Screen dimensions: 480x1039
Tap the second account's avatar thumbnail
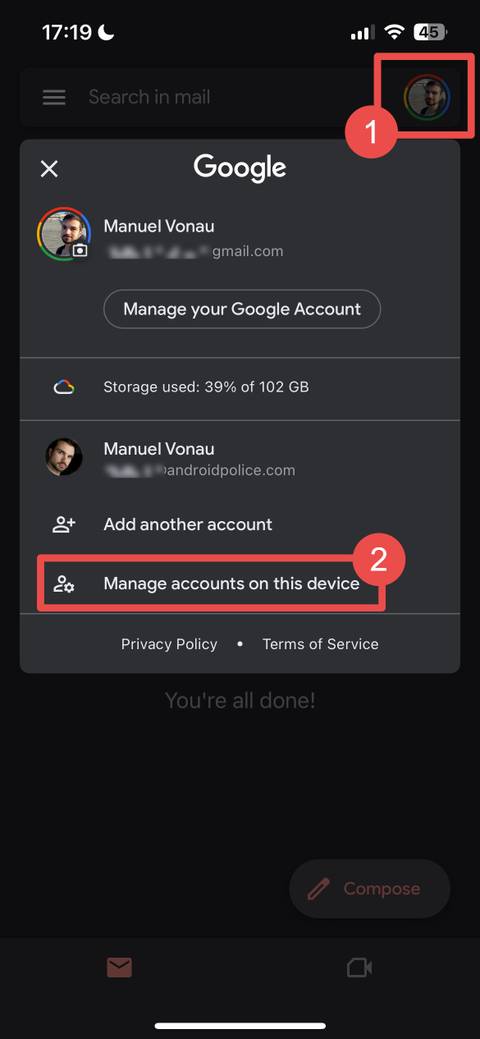[64, 457]
